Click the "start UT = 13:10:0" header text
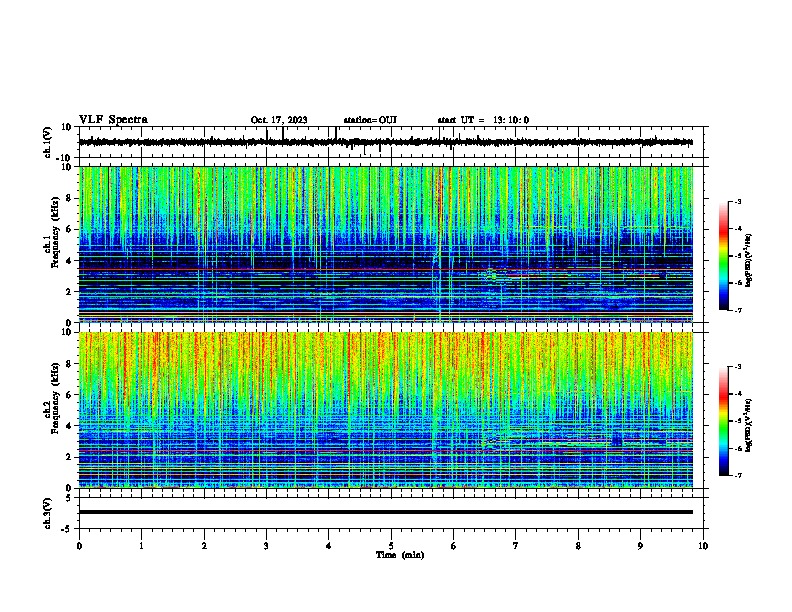 [x=483, y=120]
